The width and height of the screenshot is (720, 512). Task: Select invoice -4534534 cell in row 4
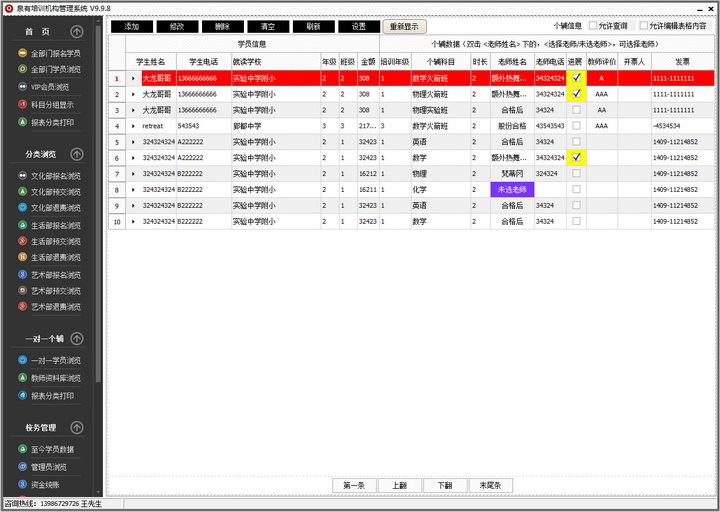[683, 126]
